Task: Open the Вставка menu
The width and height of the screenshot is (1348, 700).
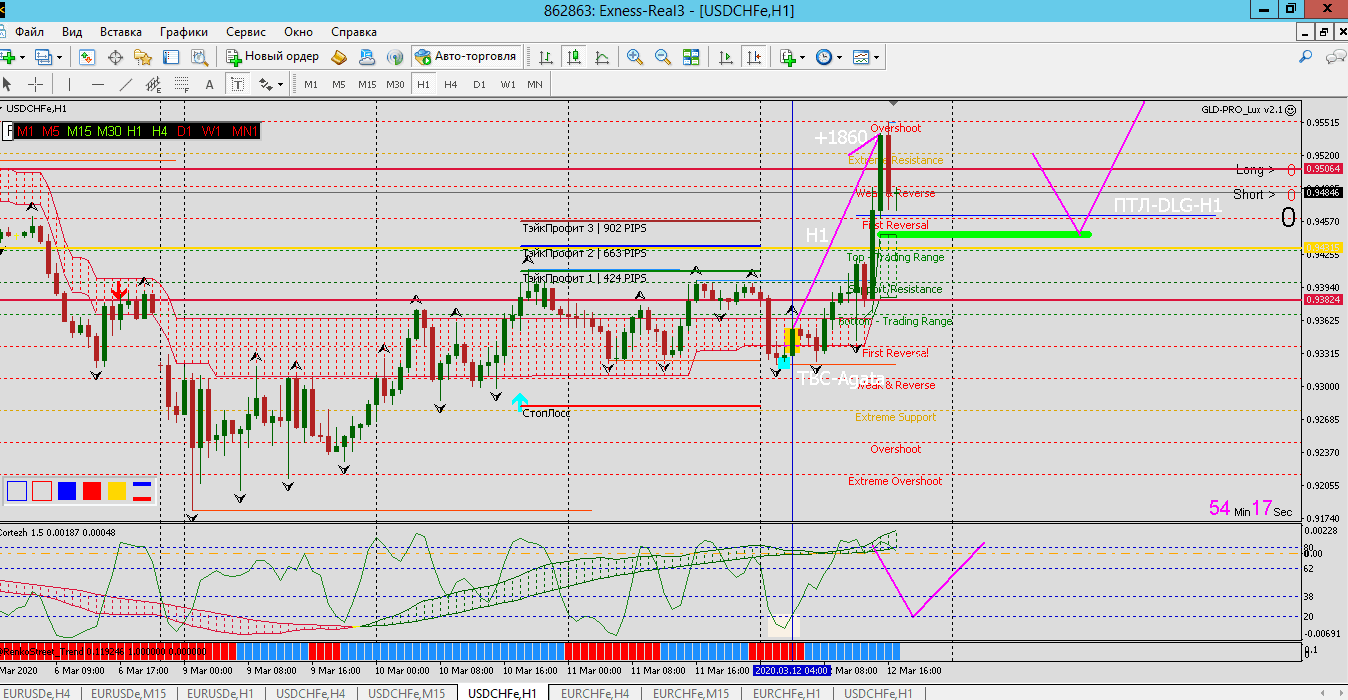Action: [120, 32]
